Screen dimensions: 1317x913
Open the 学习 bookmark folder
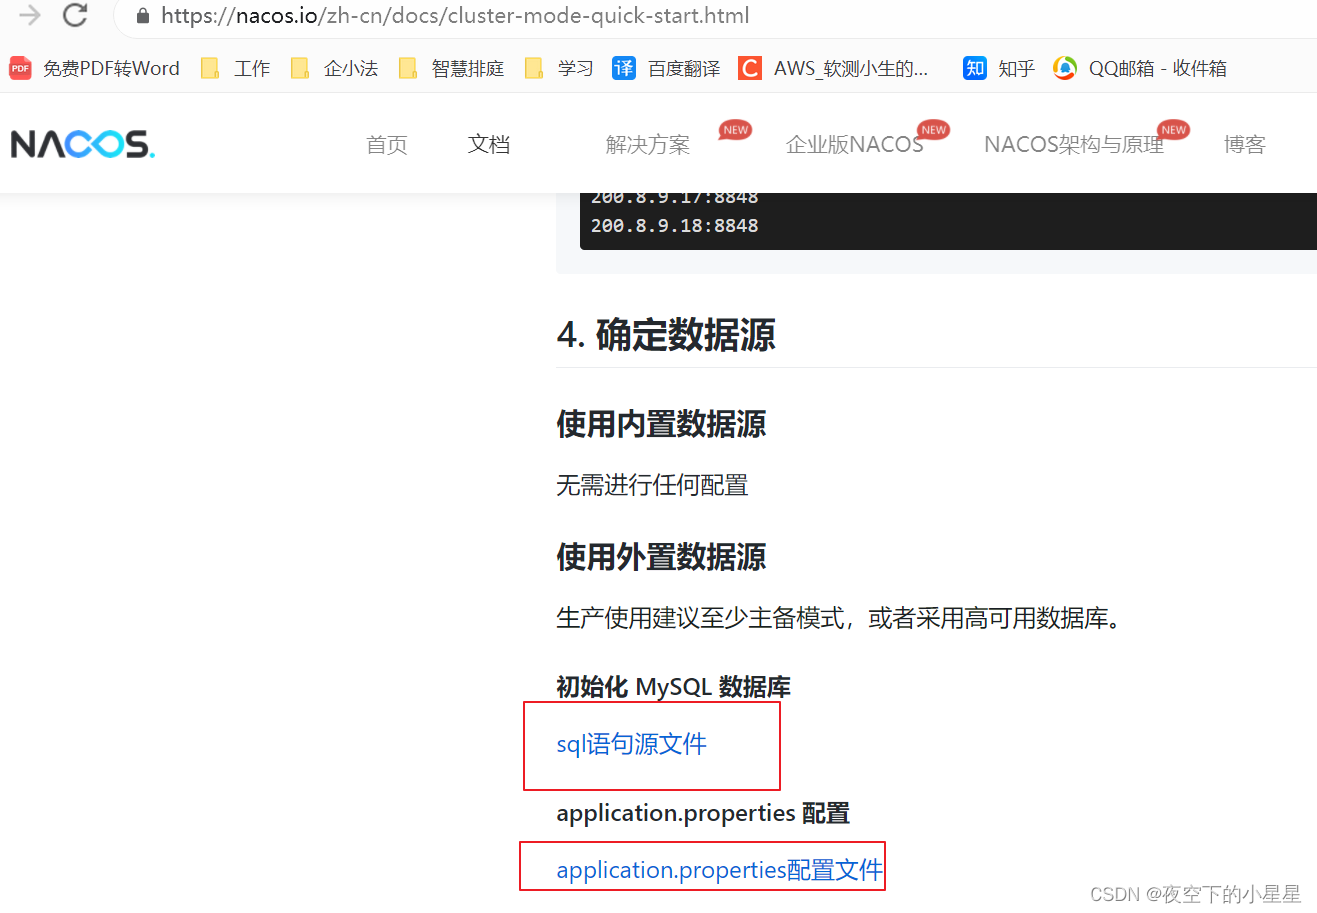click(x=560, y=68)
